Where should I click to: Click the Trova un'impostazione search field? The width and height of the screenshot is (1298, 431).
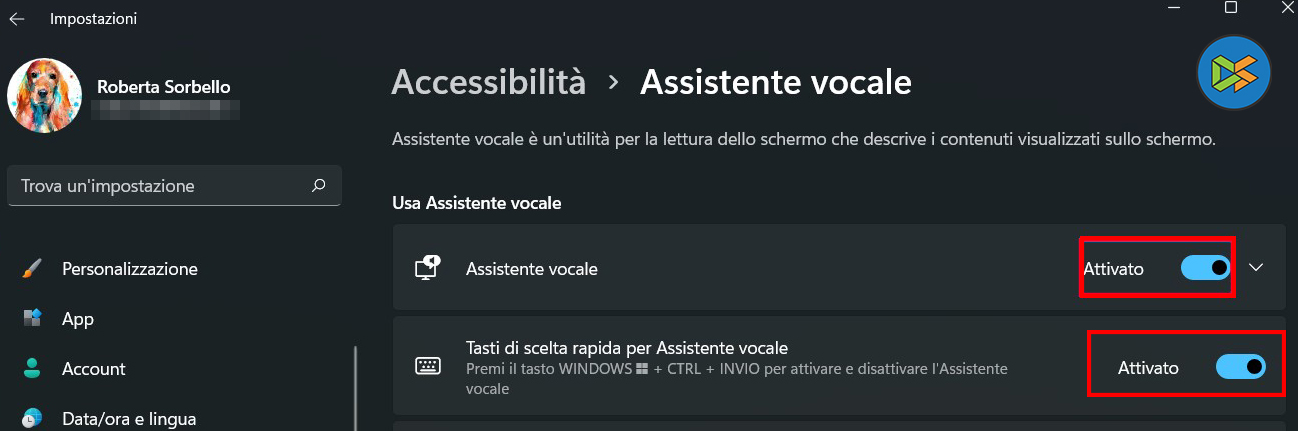[x=160, y=185]
